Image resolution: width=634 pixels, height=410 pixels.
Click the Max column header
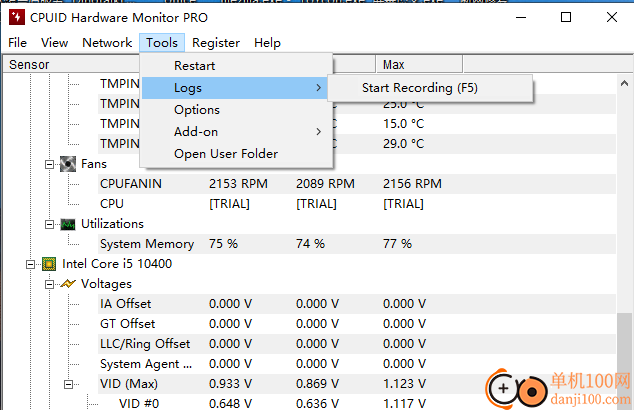click(x=419, y=65)
